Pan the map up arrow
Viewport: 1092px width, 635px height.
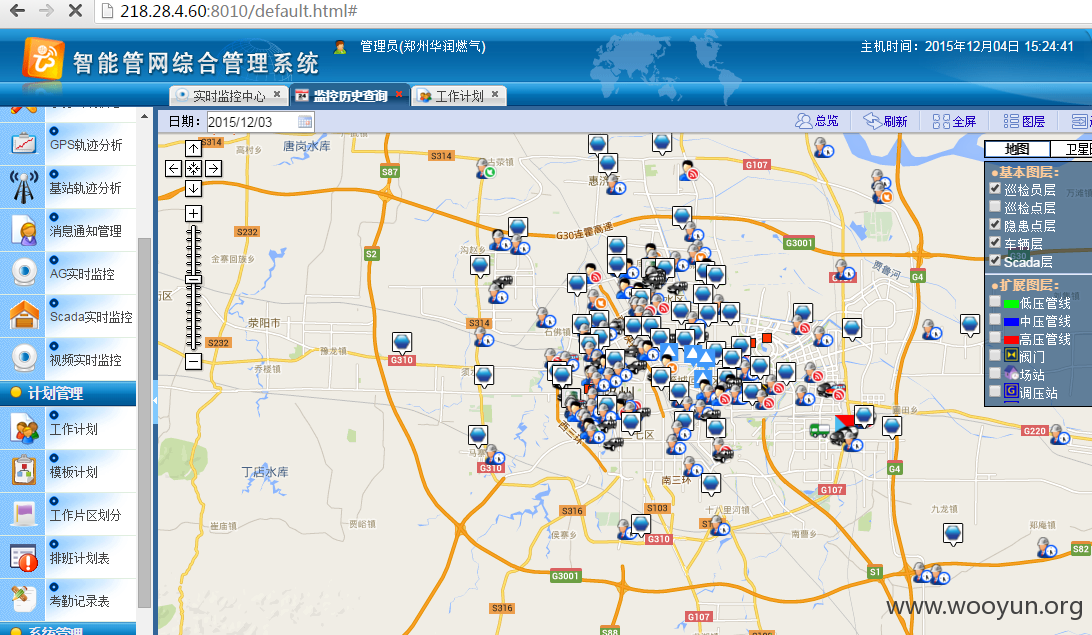pos(194,148)
